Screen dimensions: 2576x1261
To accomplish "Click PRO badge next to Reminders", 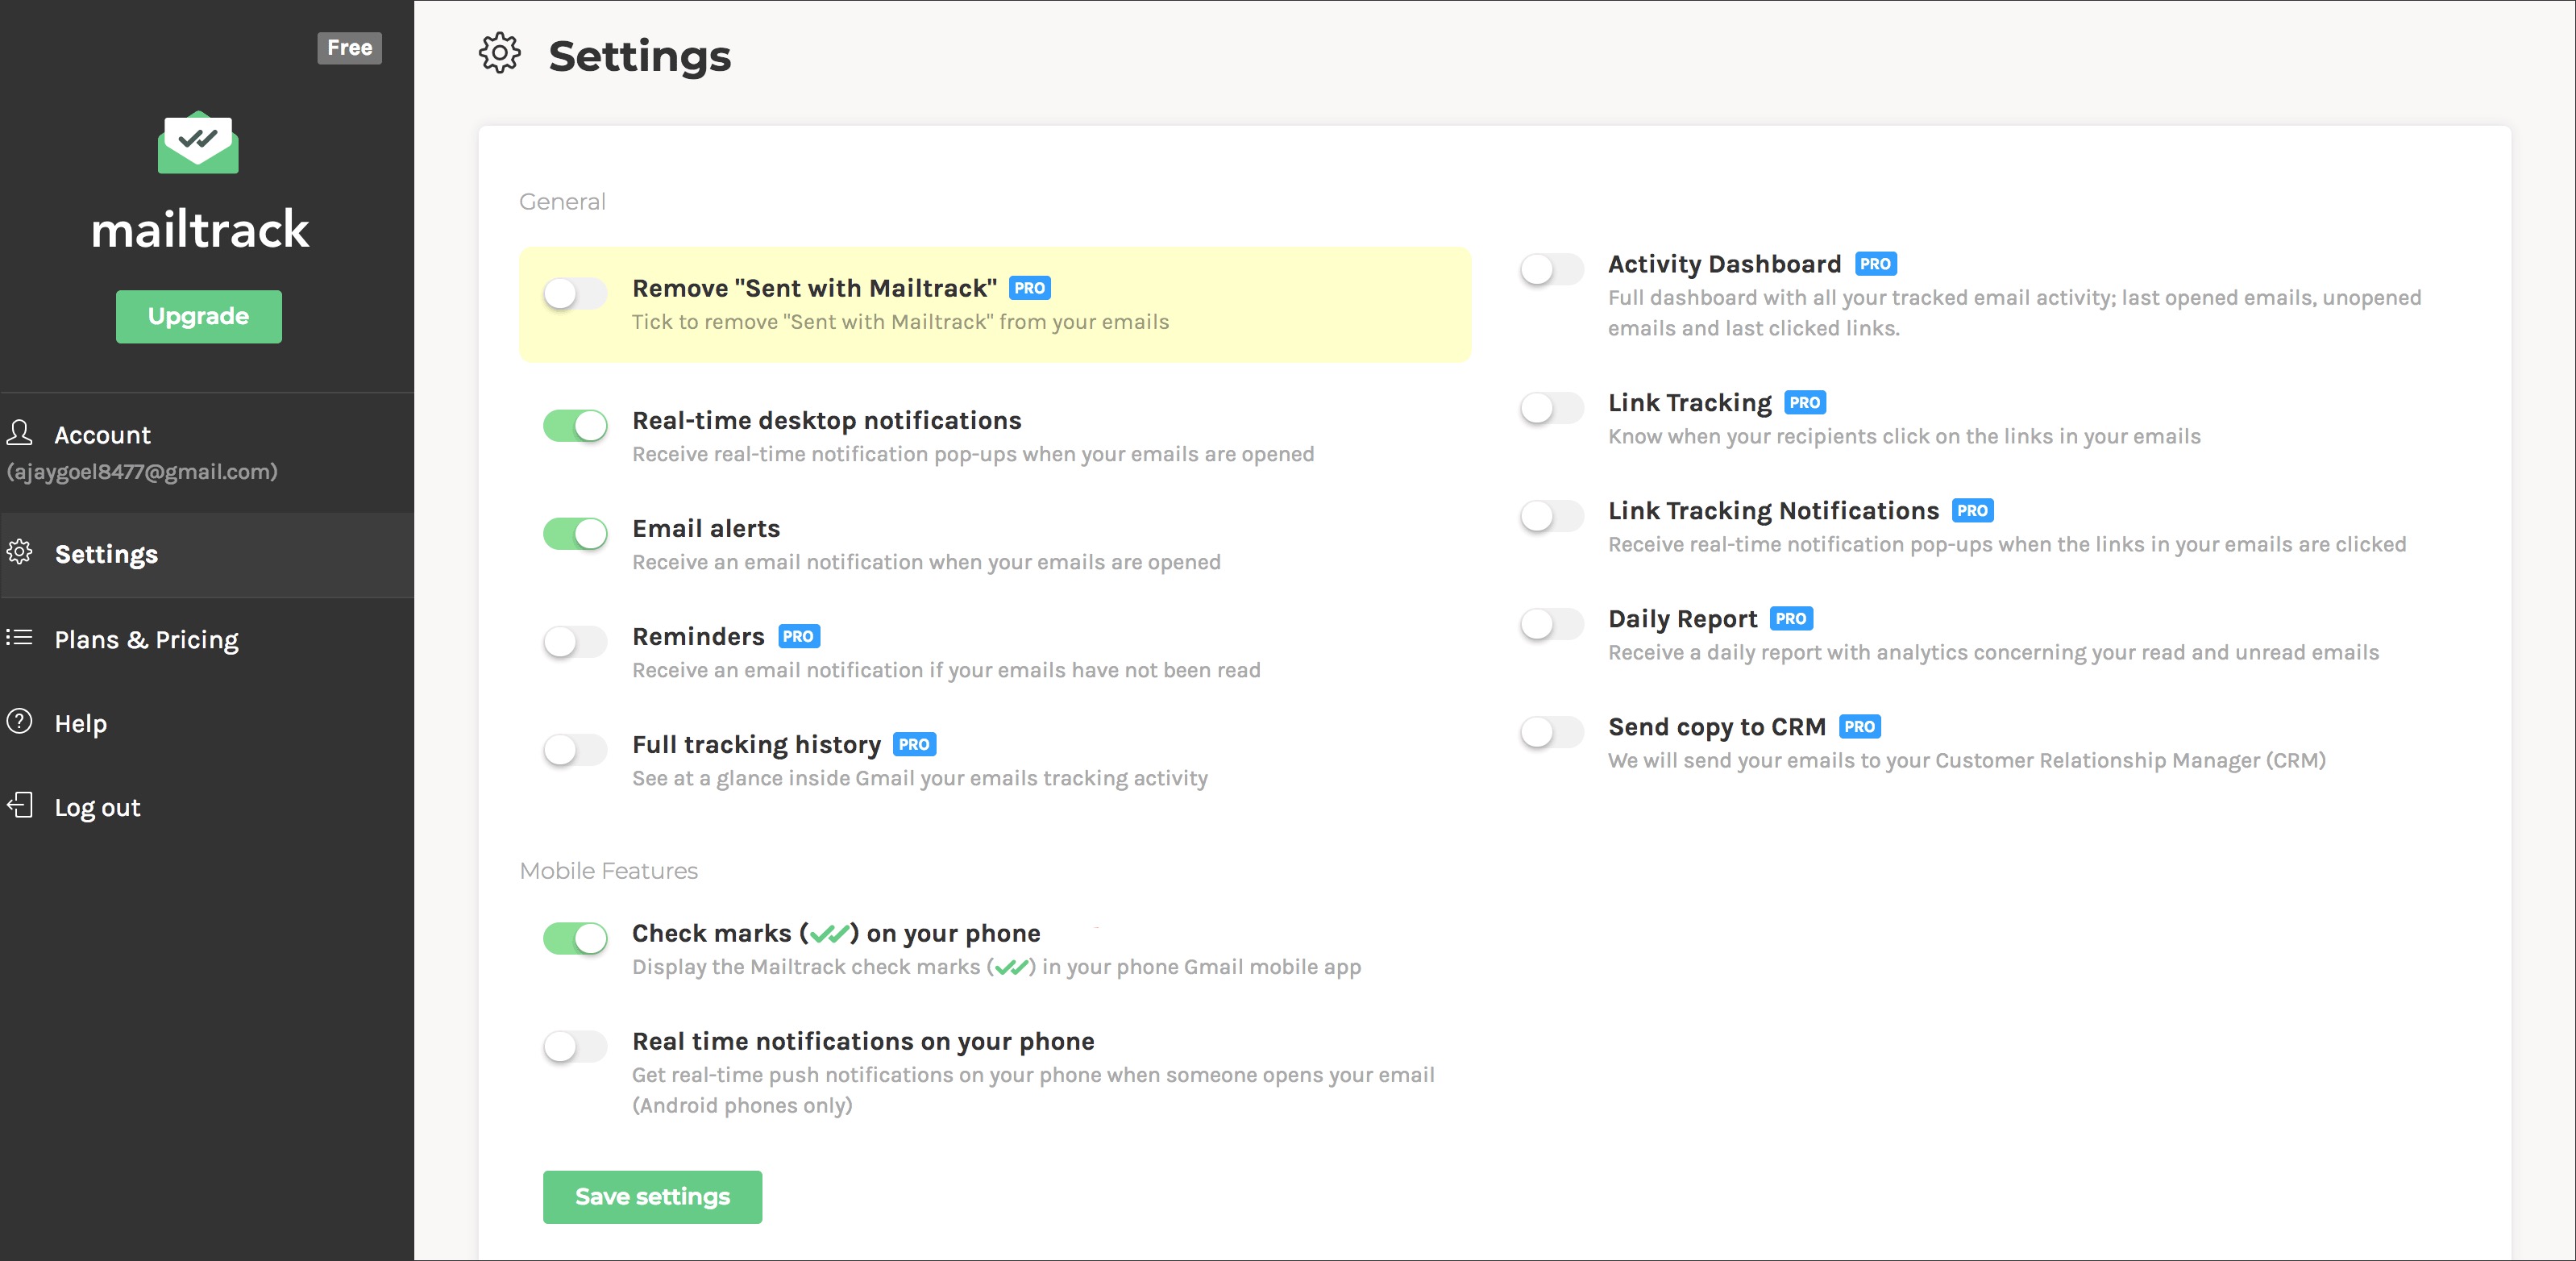I will point(798,636).
